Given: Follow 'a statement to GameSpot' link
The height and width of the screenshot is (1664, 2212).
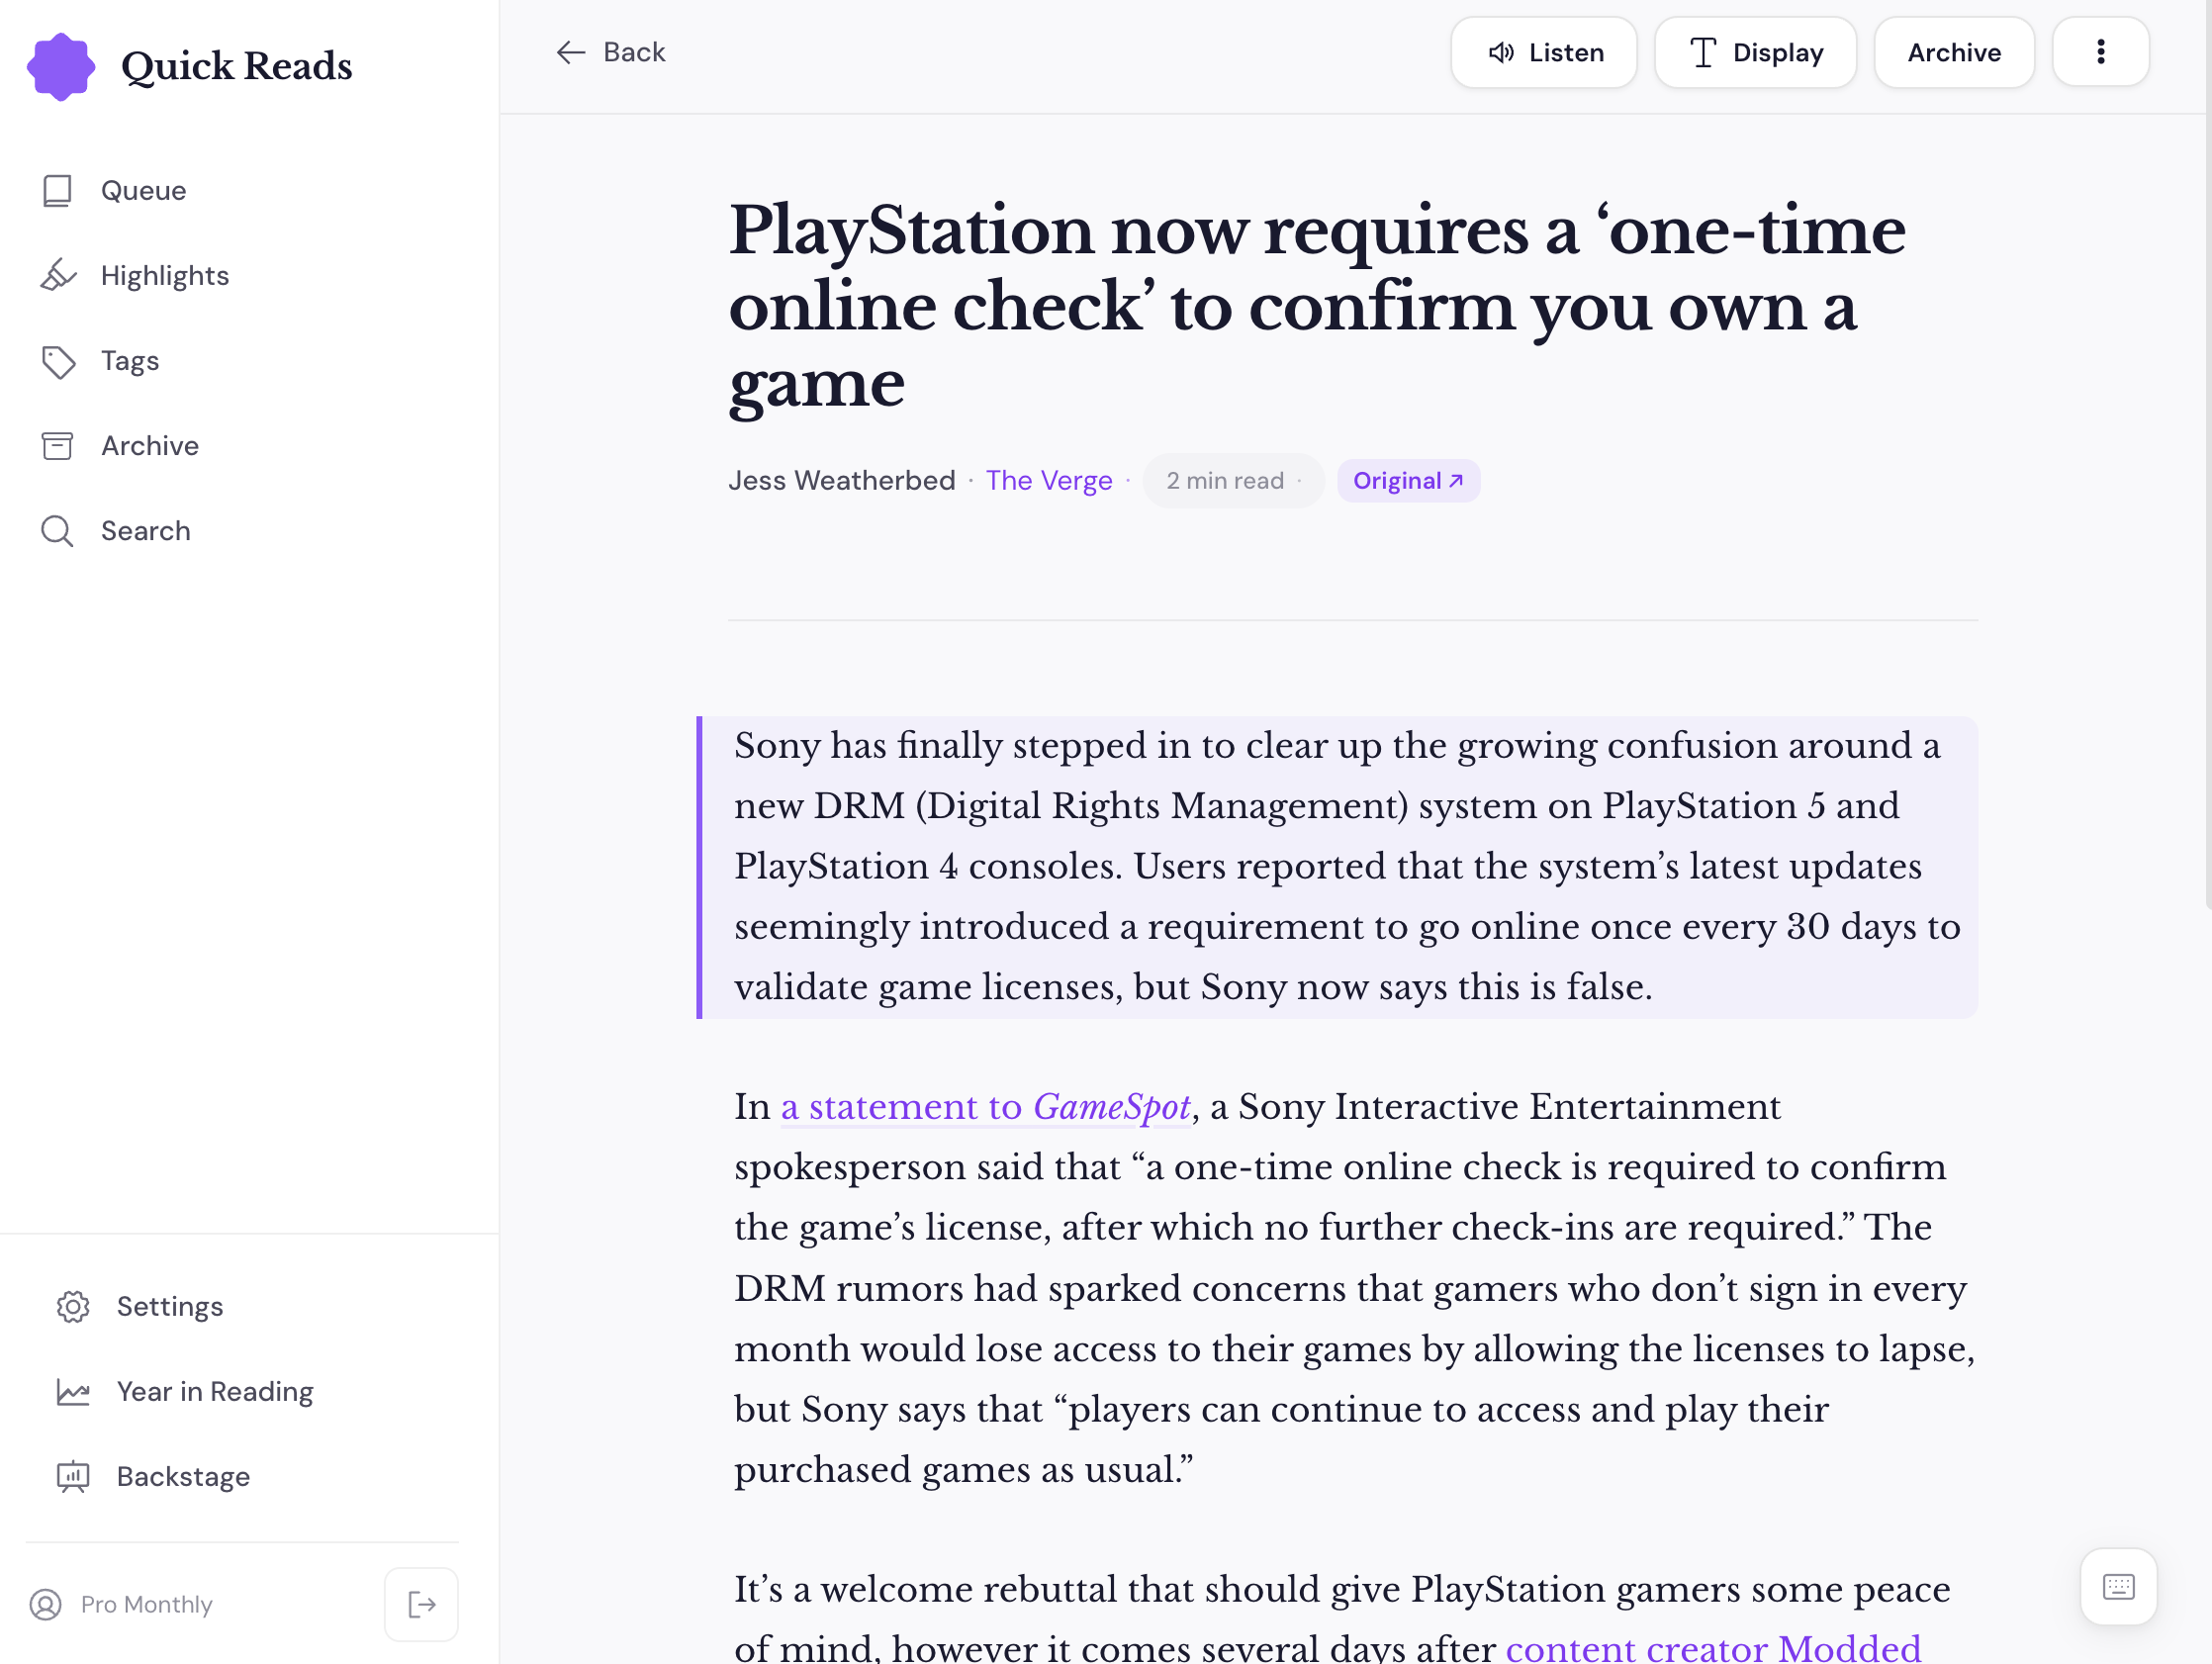Looking at the screenshot, I should [x=985, y=1107].
